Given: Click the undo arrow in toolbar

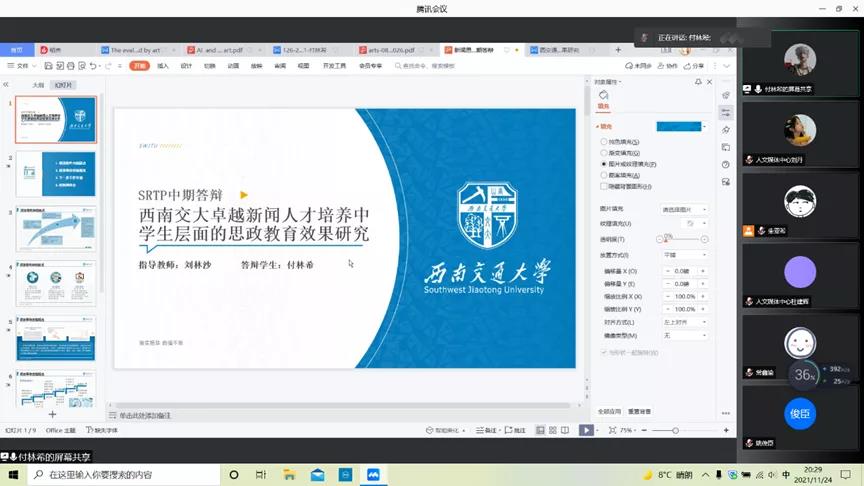Looking at the screenshot, I should pos(93,66).
